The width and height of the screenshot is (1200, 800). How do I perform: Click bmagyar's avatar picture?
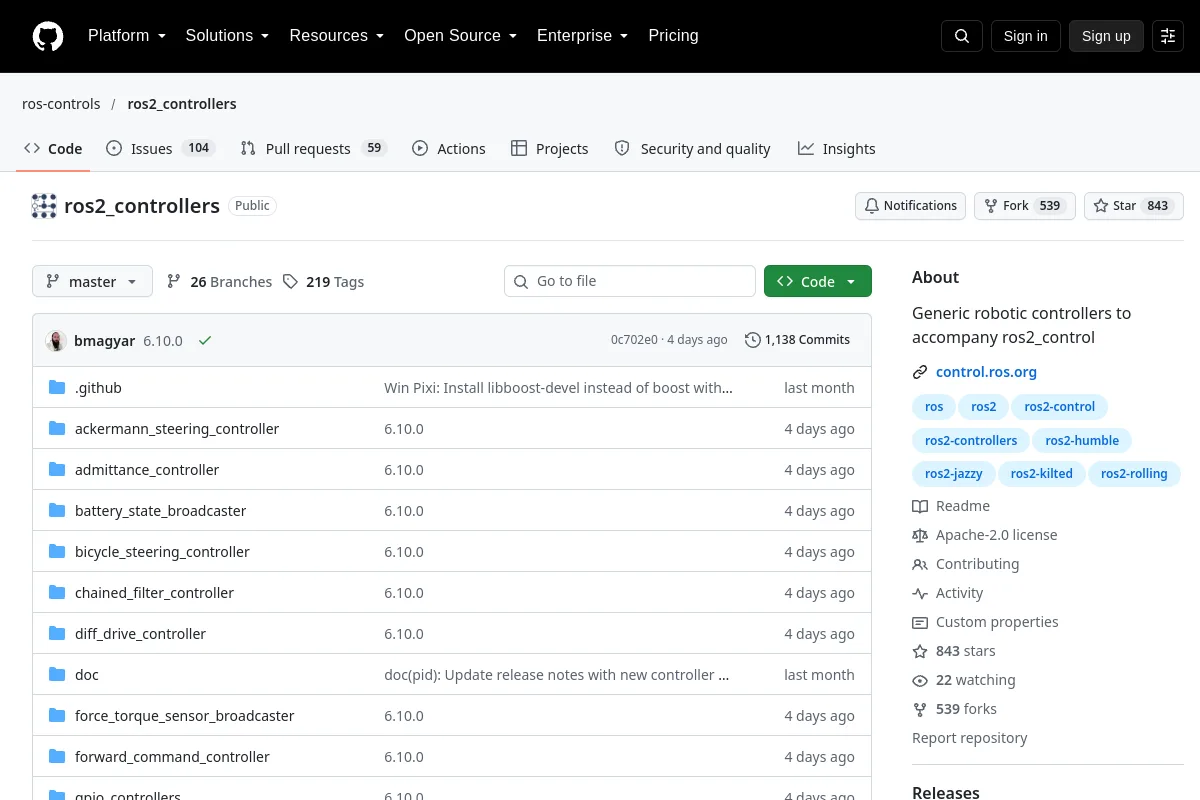coord(56,340)
